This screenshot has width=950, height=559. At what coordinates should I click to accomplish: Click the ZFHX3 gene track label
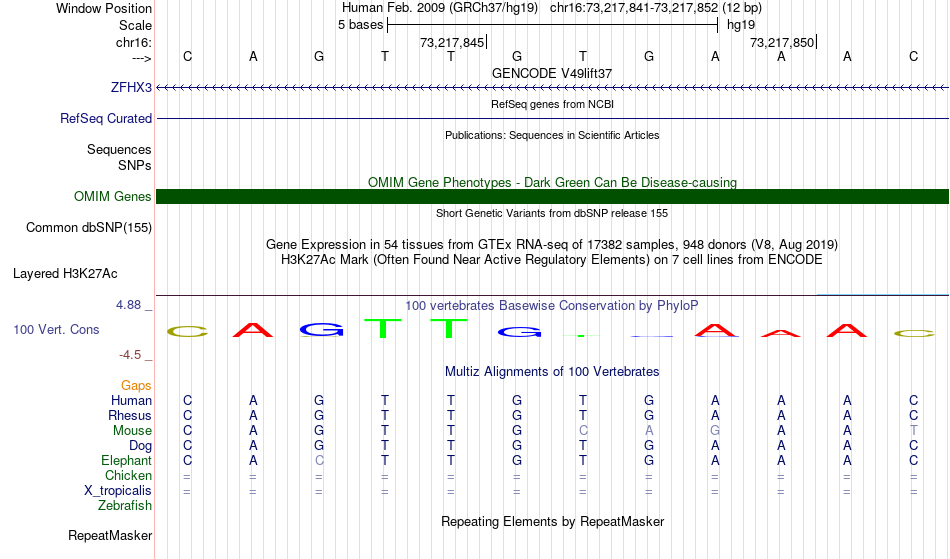click(x=131, y=87)
